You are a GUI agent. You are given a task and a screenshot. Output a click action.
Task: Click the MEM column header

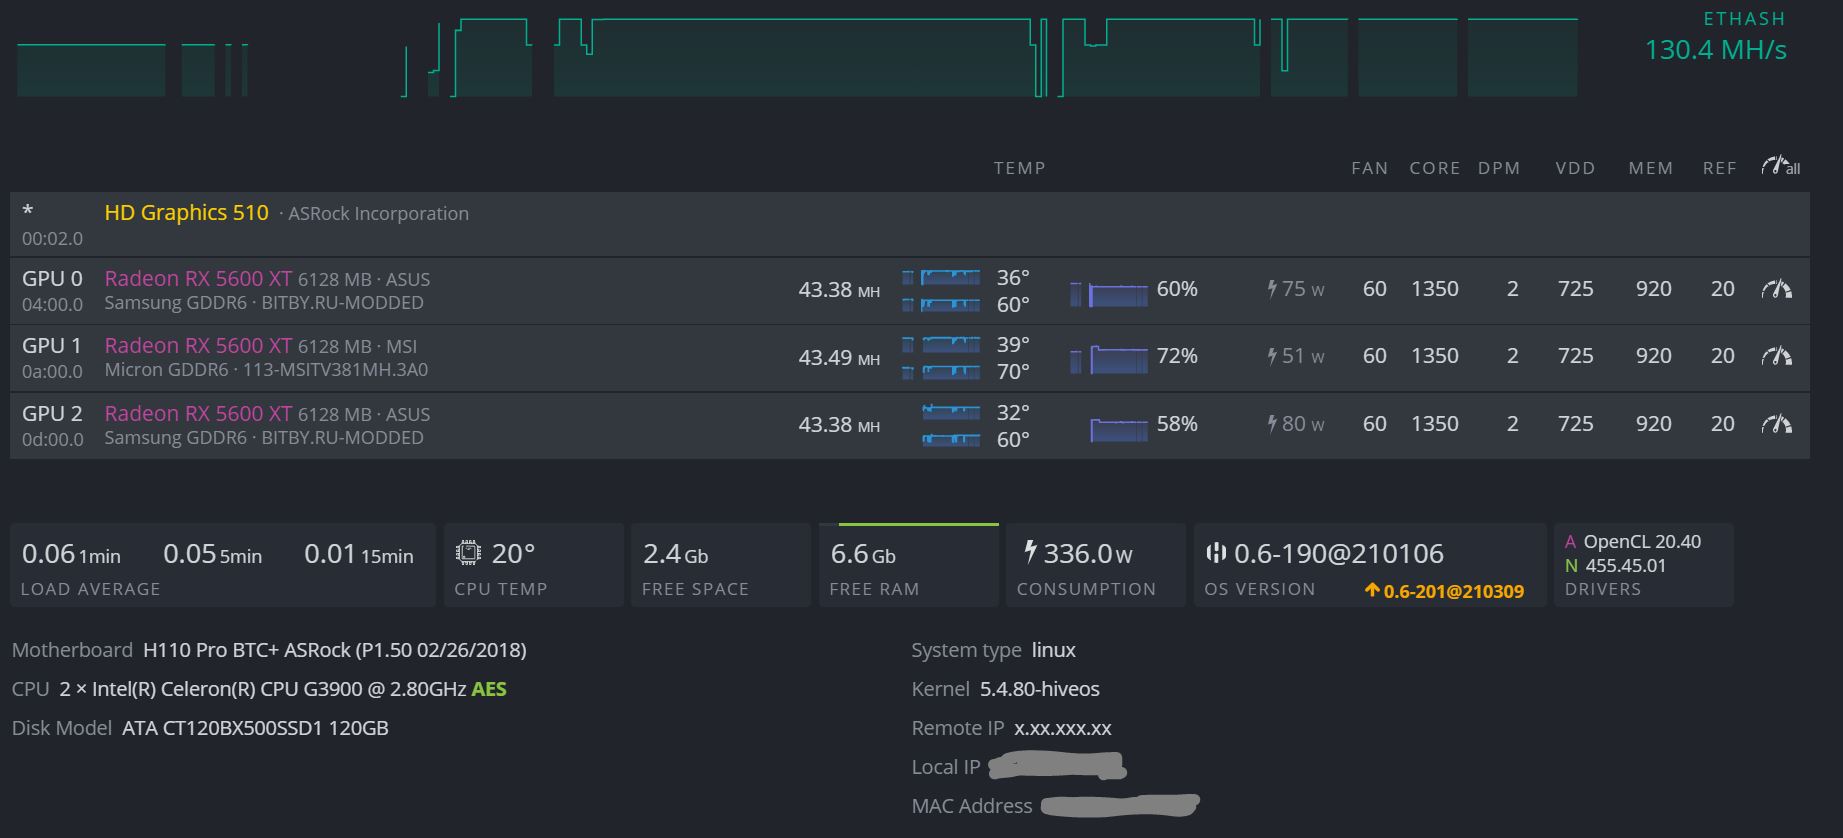point(1650,168)
